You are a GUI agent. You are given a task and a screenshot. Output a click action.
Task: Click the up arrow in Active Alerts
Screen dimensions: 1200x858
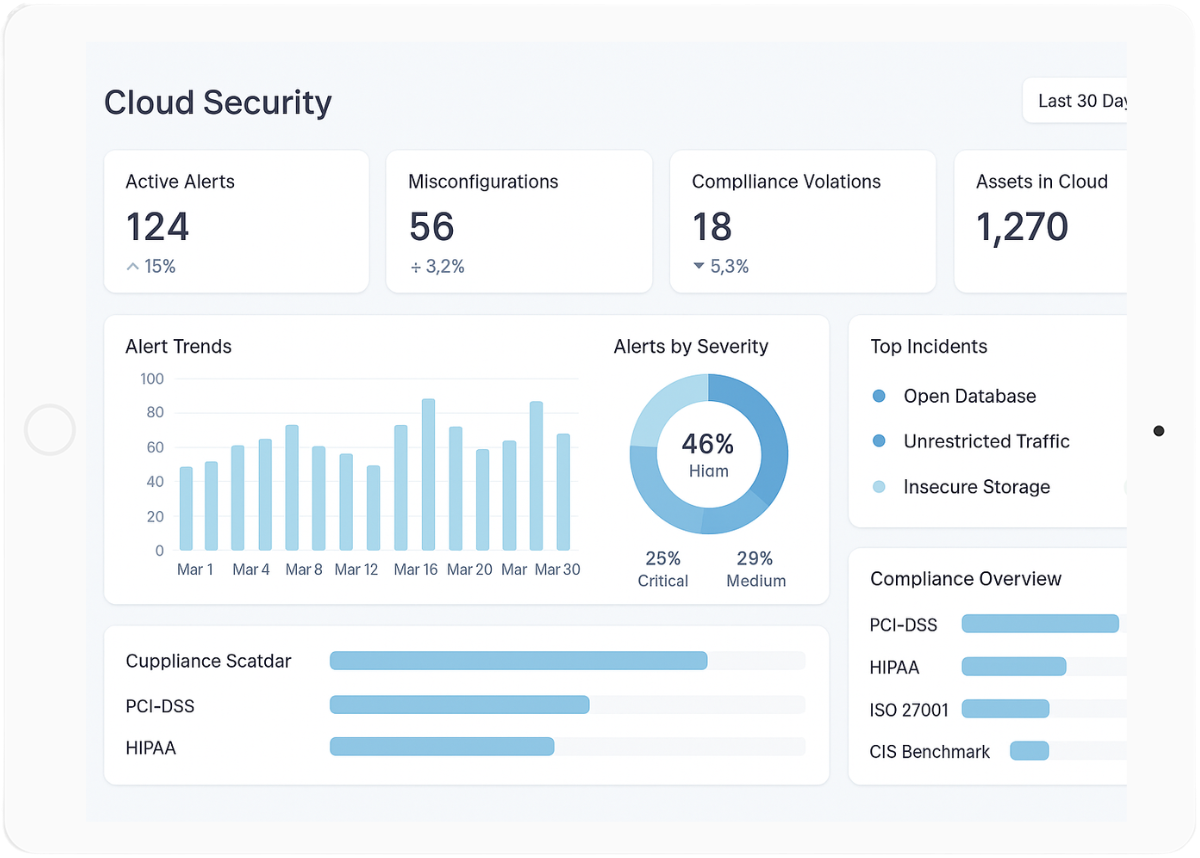[x=132, y=267]
